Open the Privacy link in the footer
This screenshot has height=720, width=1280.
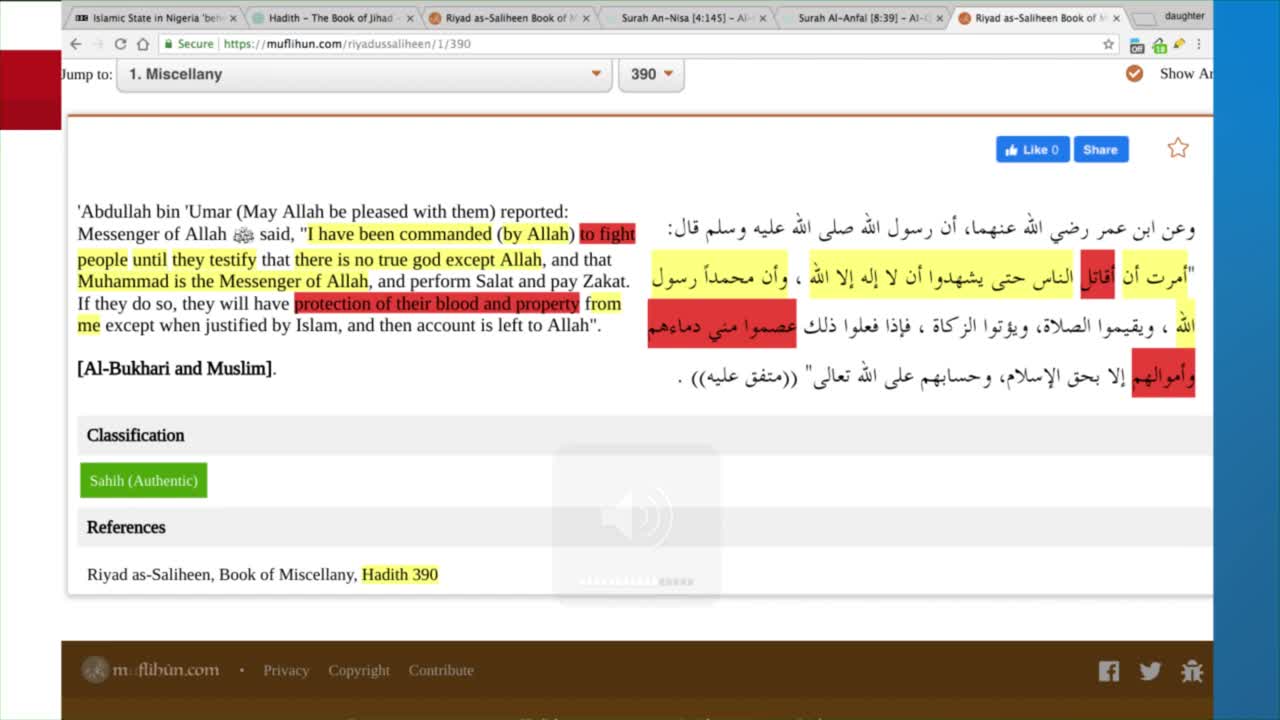[x=286, y=671]
